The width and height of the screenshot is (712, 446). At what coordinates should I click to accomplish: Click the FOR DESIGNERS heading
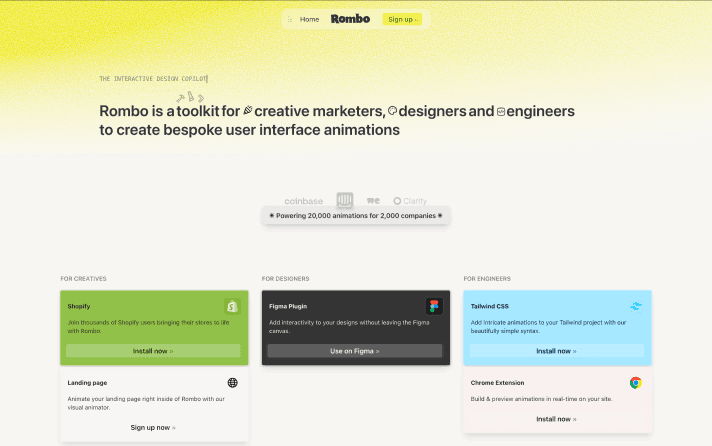(x=286, y=279)
